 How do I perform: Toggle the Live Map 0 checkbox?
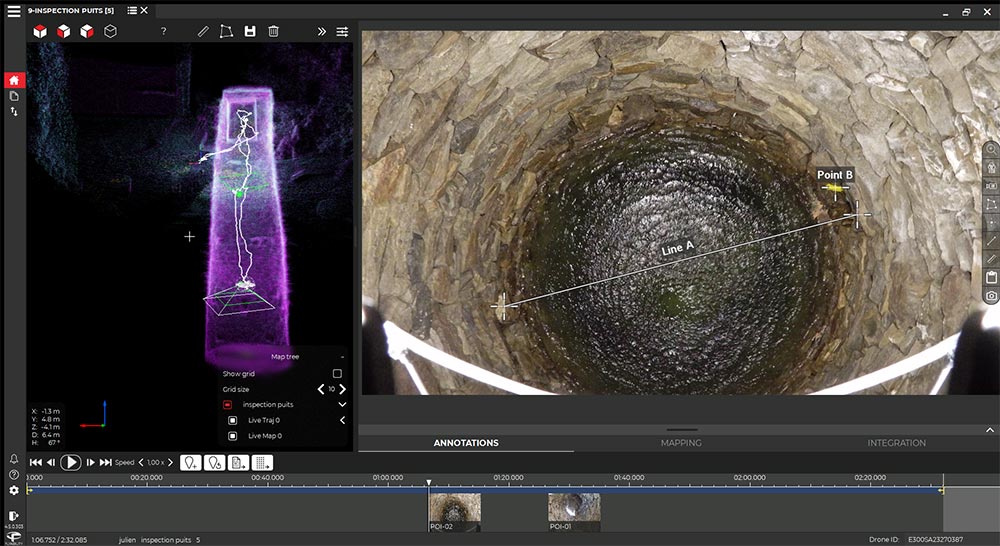(233, 436)
